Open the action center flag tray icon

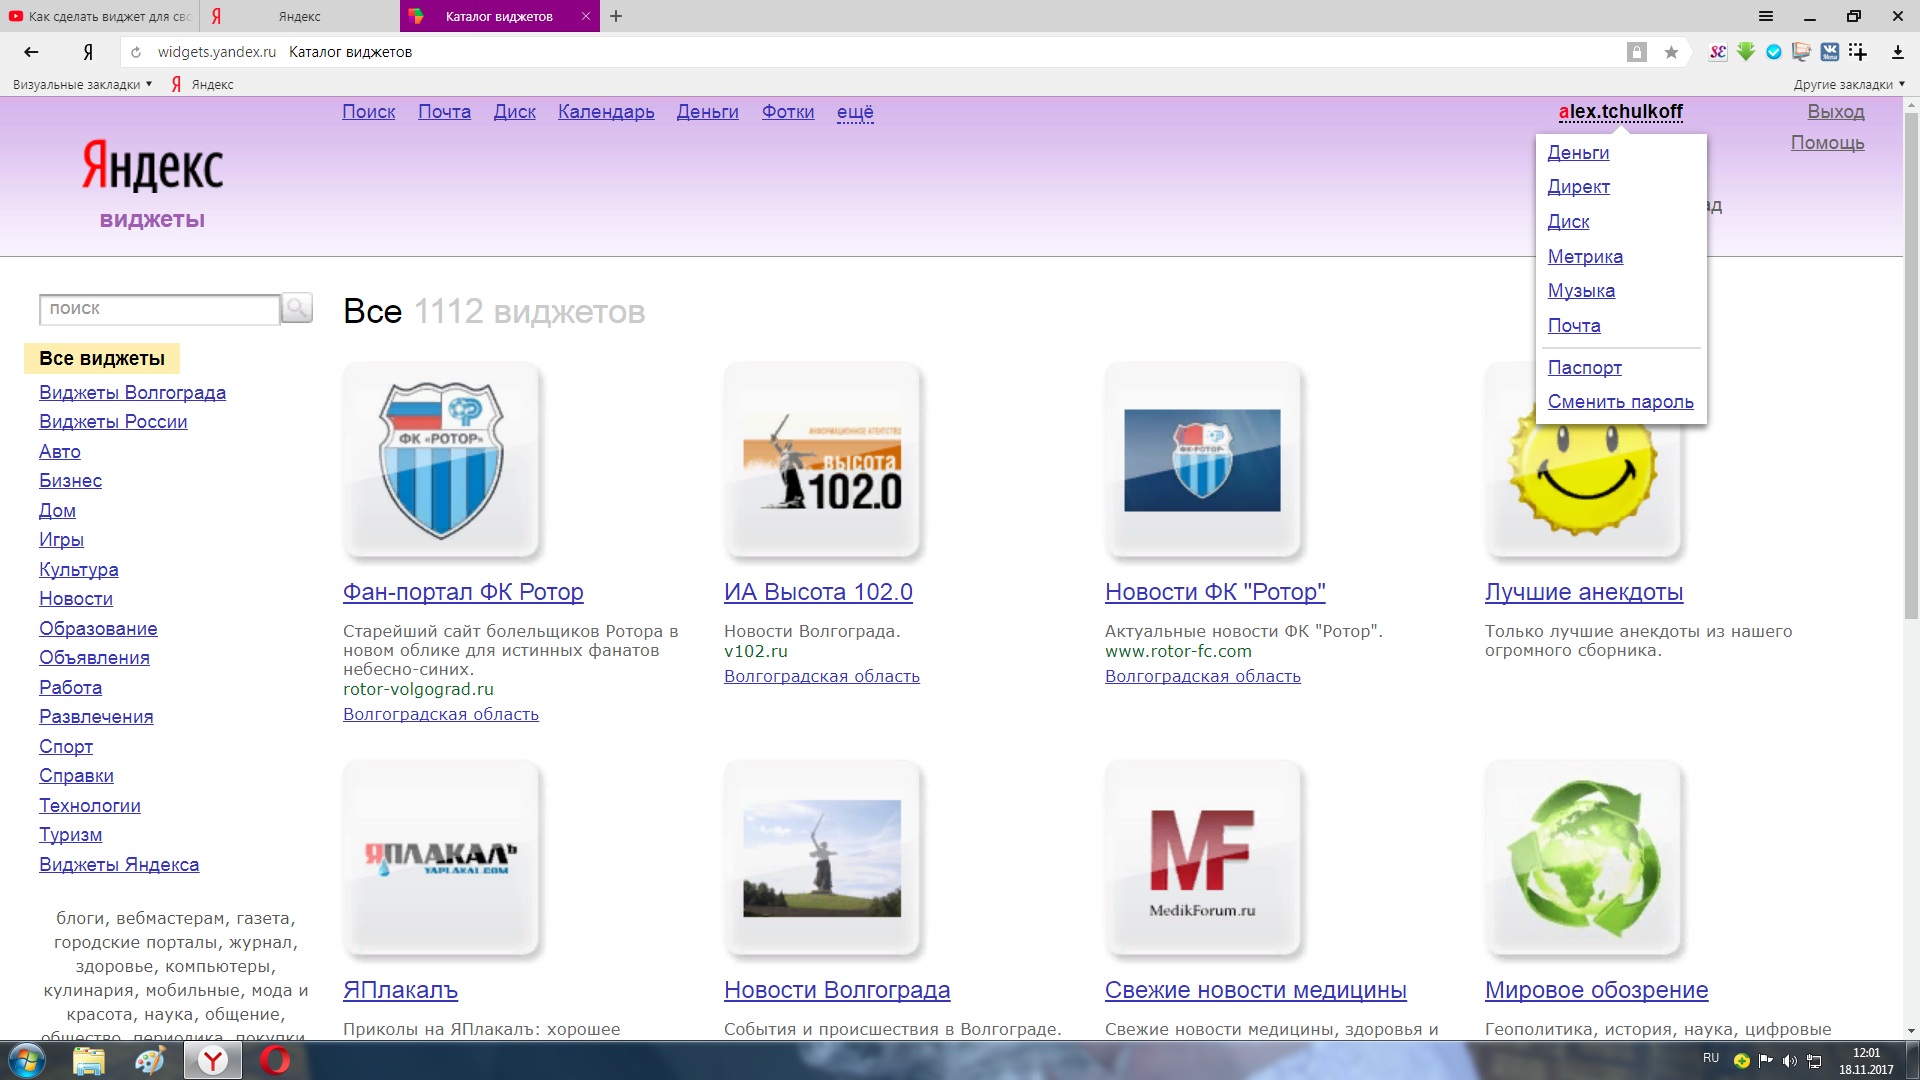click(1765, 1061)
